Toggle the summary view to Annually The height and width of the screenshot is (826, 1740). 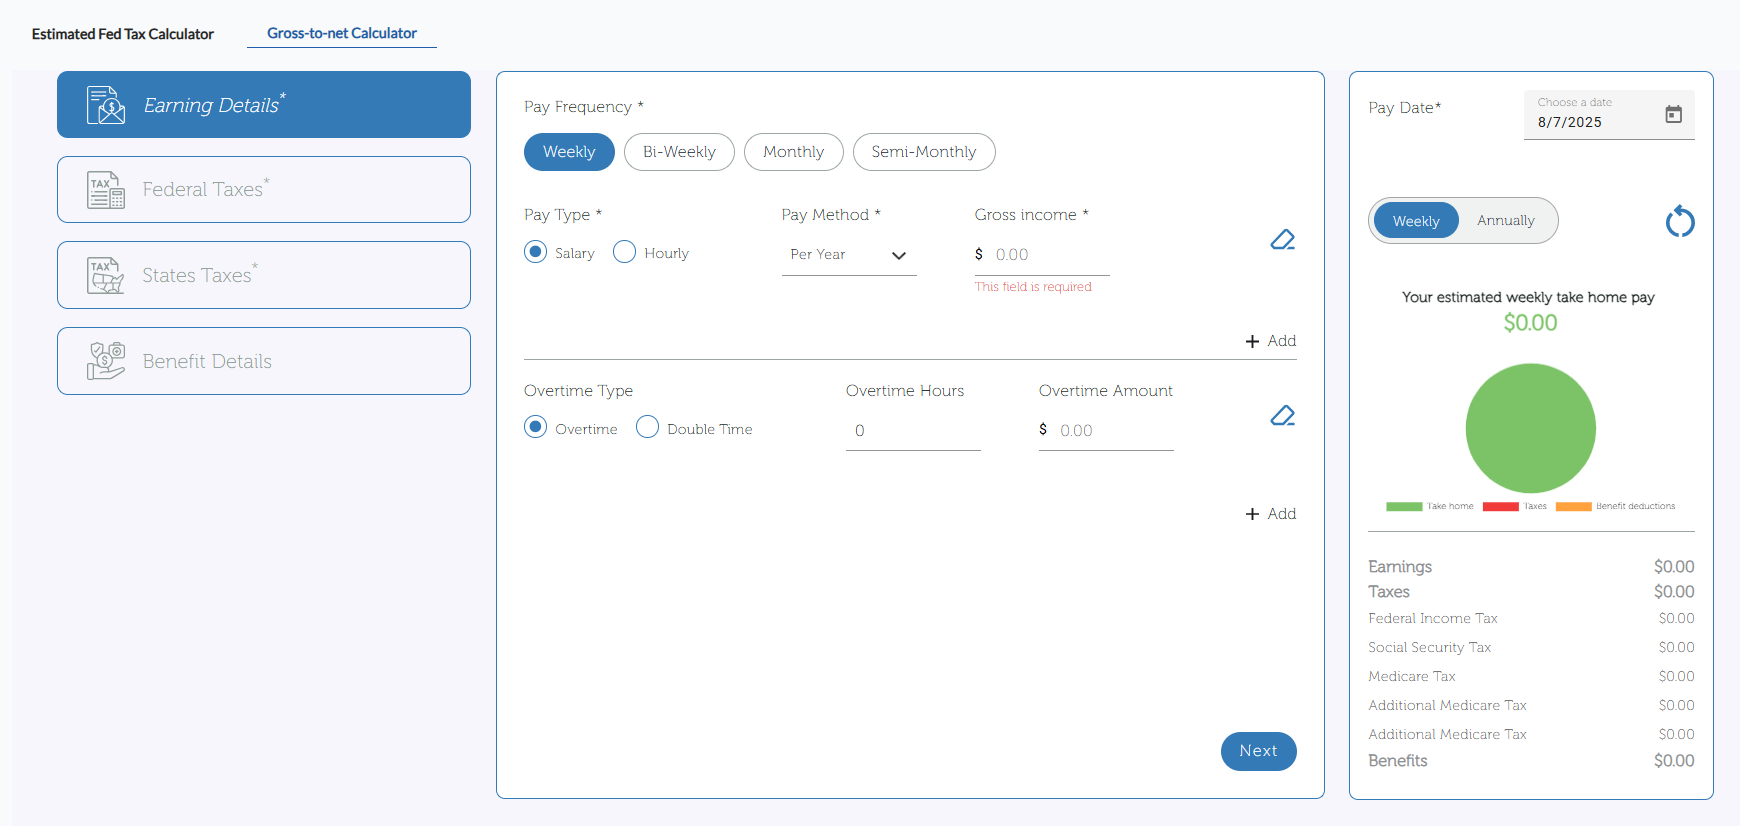tap(1505, 221)
